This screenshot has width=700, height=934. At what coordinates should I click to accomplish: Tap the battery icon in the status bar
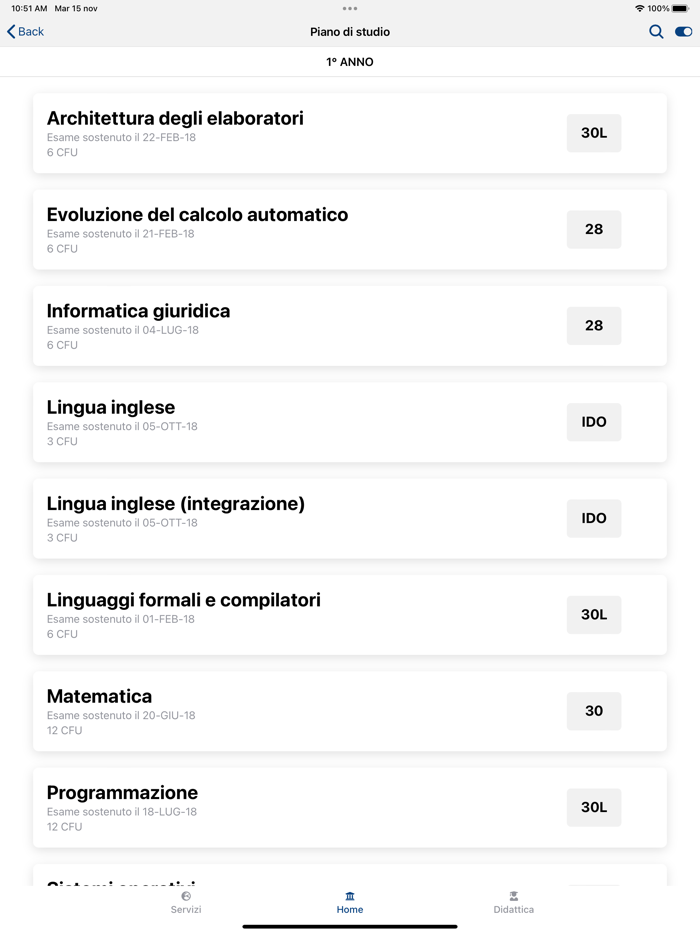point(683,8)
